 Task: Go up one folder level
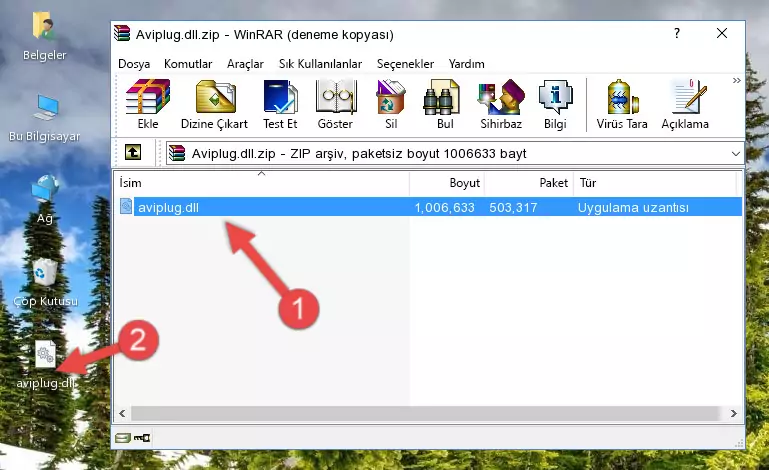pyautogui.click(x=133, y=153)
